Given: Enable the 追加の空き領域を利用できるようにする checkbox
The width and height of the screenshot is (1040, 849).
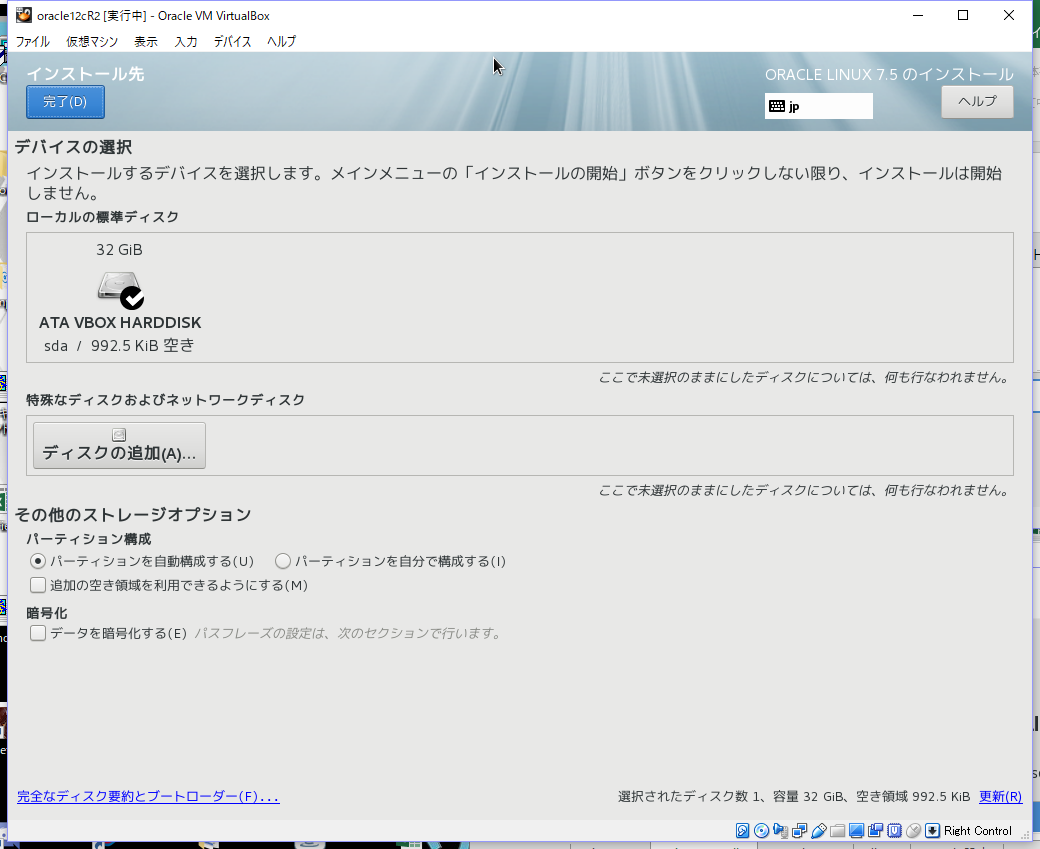Looking at the screenshot, I should (37, 584).
